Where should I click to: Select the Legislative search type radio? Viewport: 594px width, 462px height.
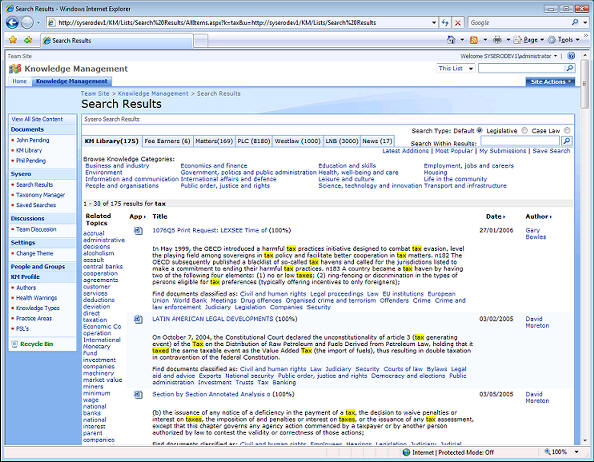point(524,130)
